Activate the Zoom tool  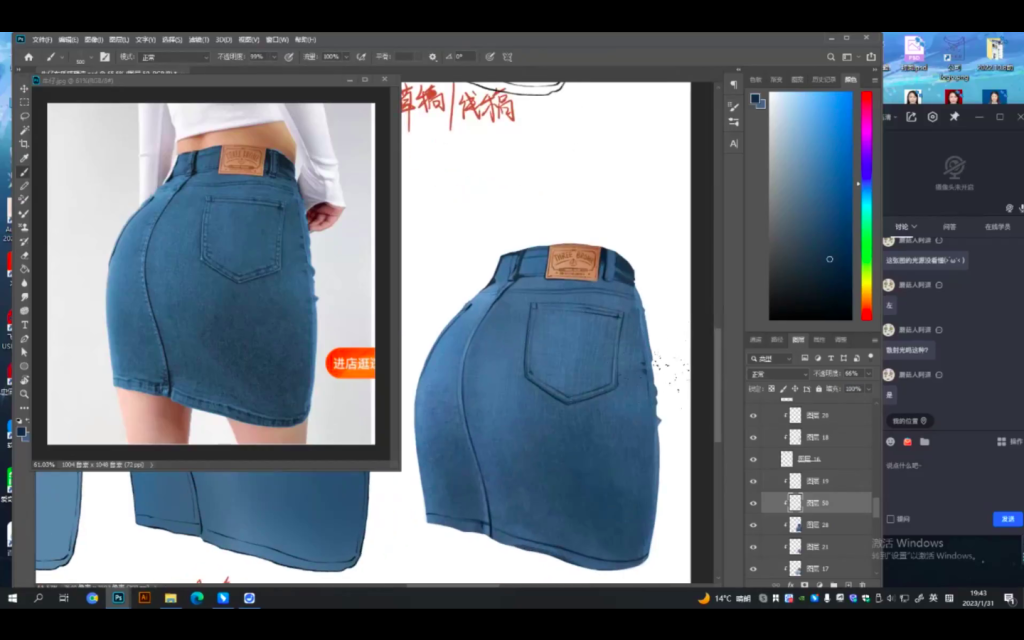tap(25, 394)
